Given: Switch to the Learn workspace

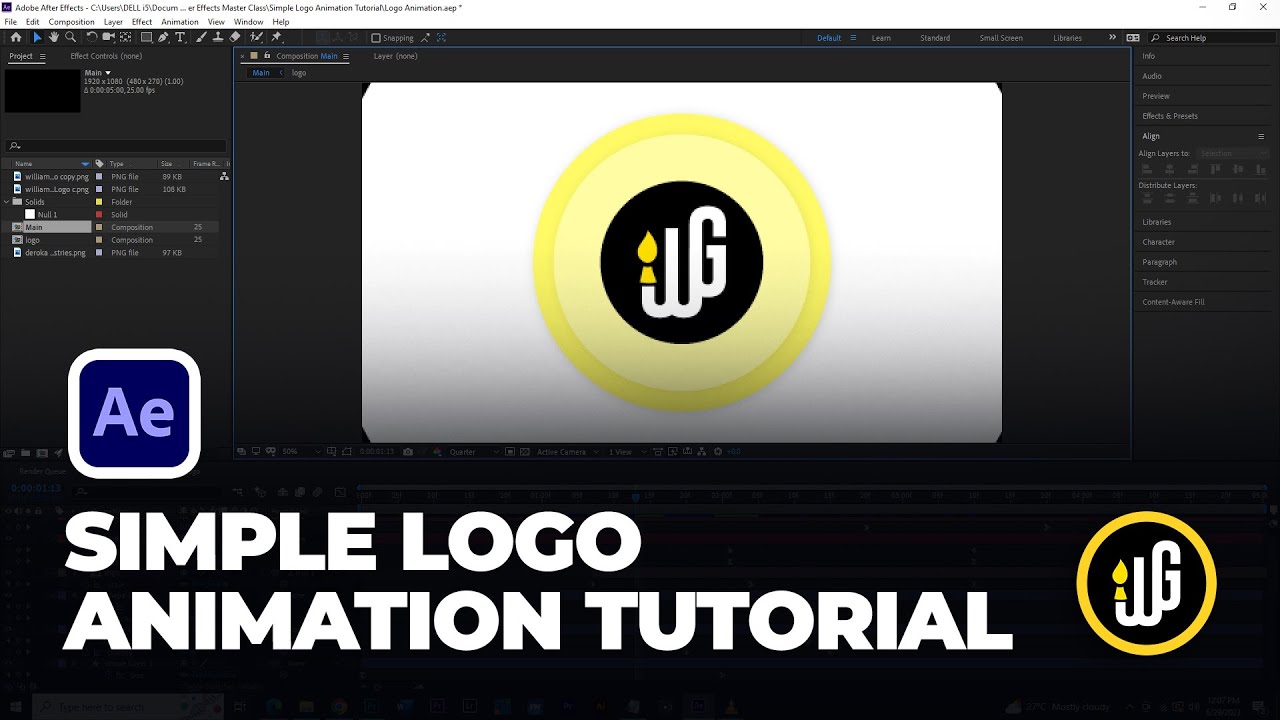Looking at the screenshot, I should click(881, 38).
